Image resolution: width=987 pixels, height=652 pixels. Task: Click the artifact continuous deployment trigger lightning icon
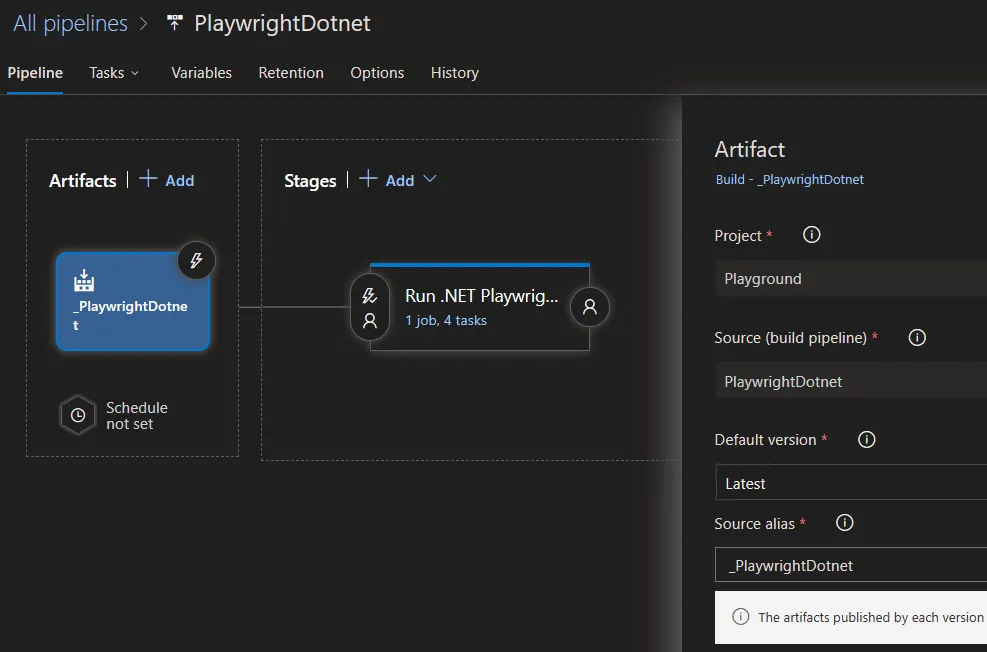[196, 261]
